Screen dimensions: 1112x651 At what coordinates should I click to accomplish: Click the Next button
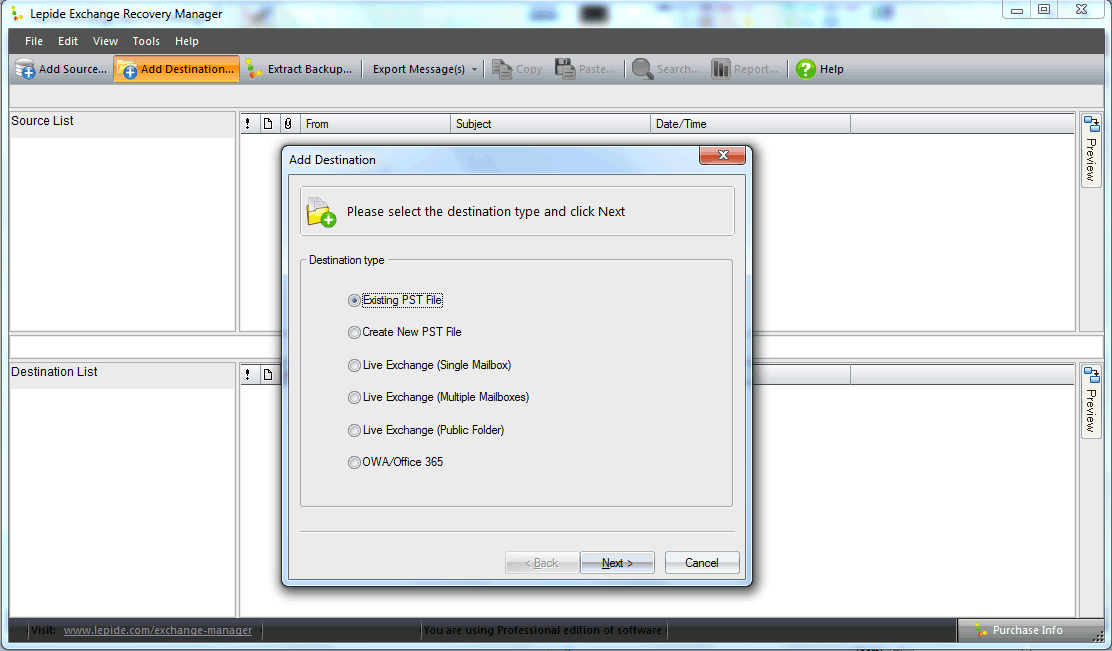617,562
